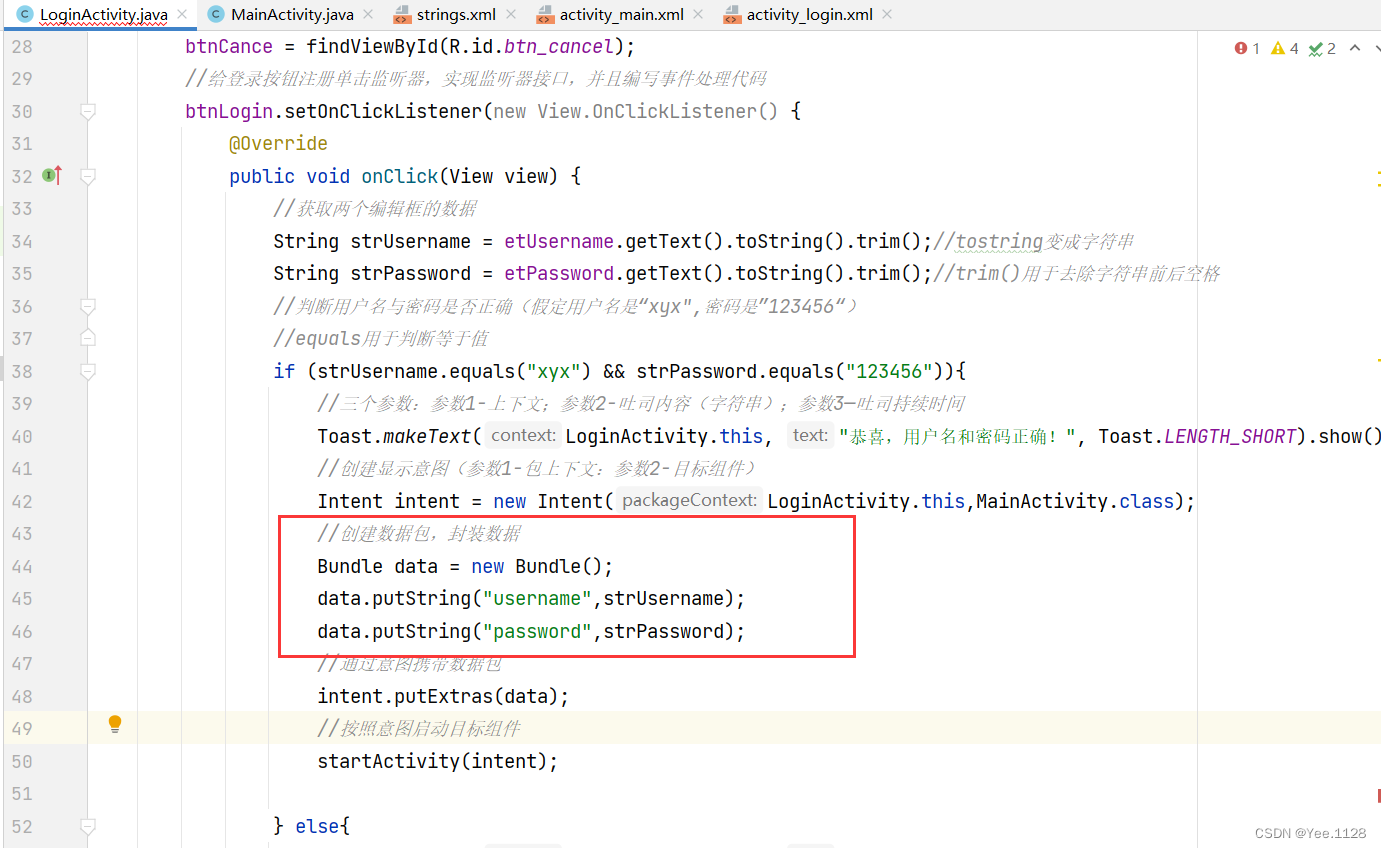Click the 'text:' inlay hint on line 40
This screenshot has height=848, width=1381.
810,436
